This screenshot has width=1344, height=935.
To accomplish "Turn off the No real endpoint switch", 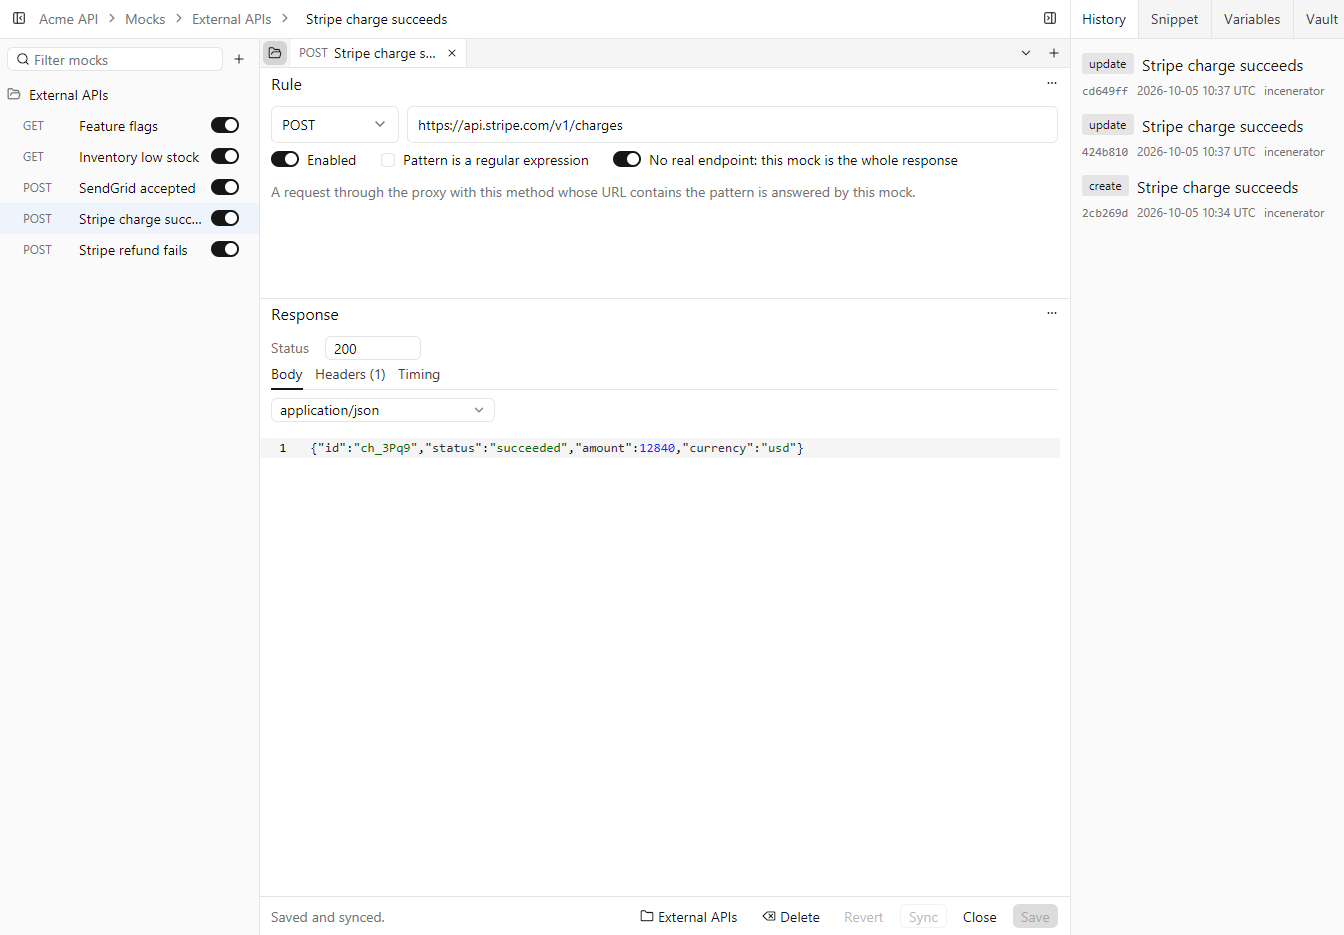I will [627, 160].
